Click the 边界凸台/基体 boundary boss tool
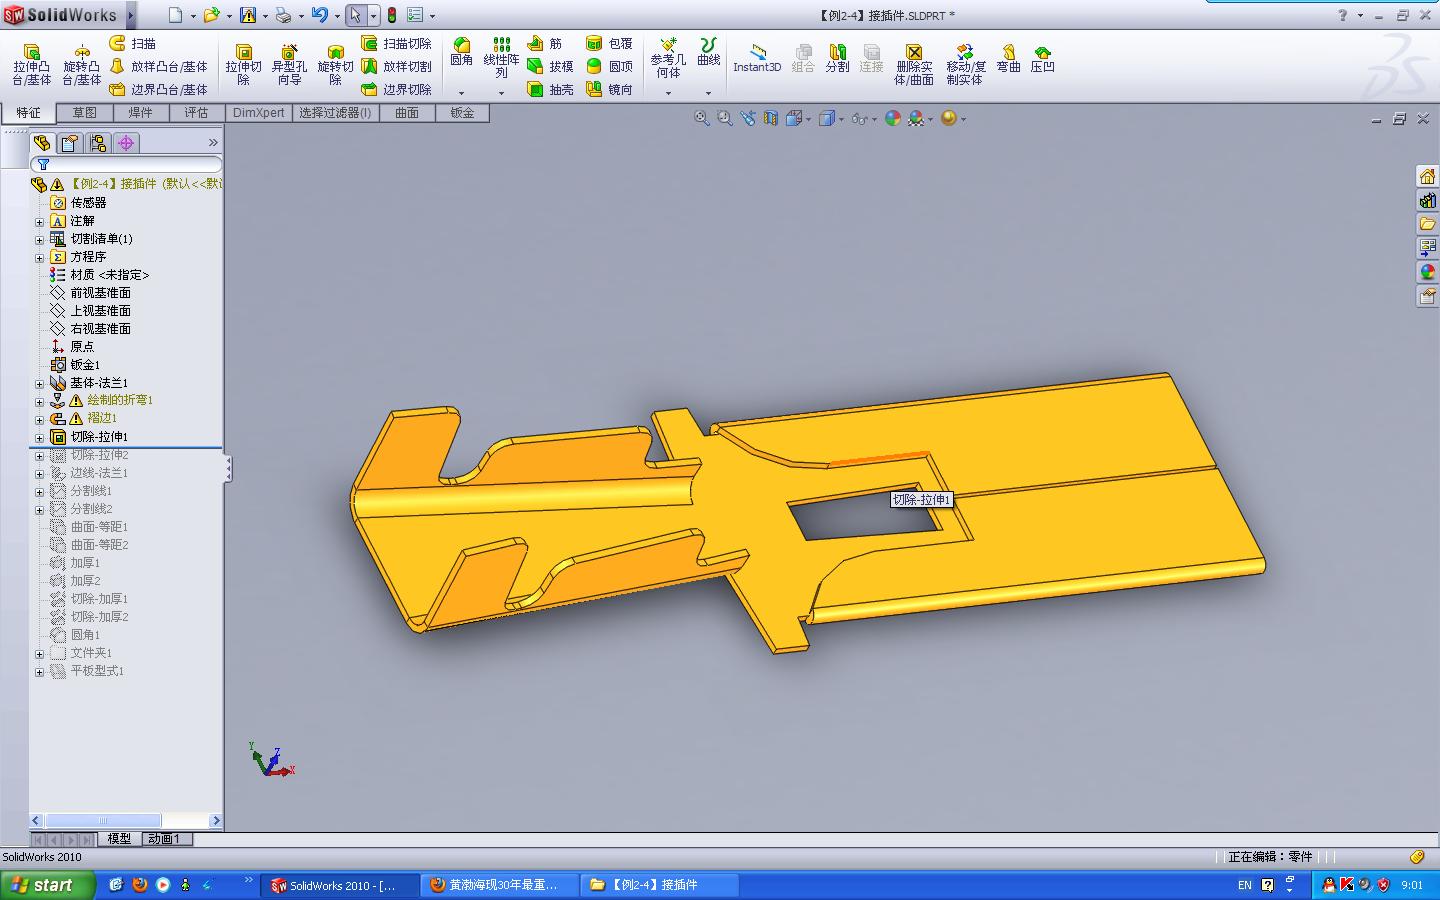Screen dimensions: 1440x900 [158, 89]
